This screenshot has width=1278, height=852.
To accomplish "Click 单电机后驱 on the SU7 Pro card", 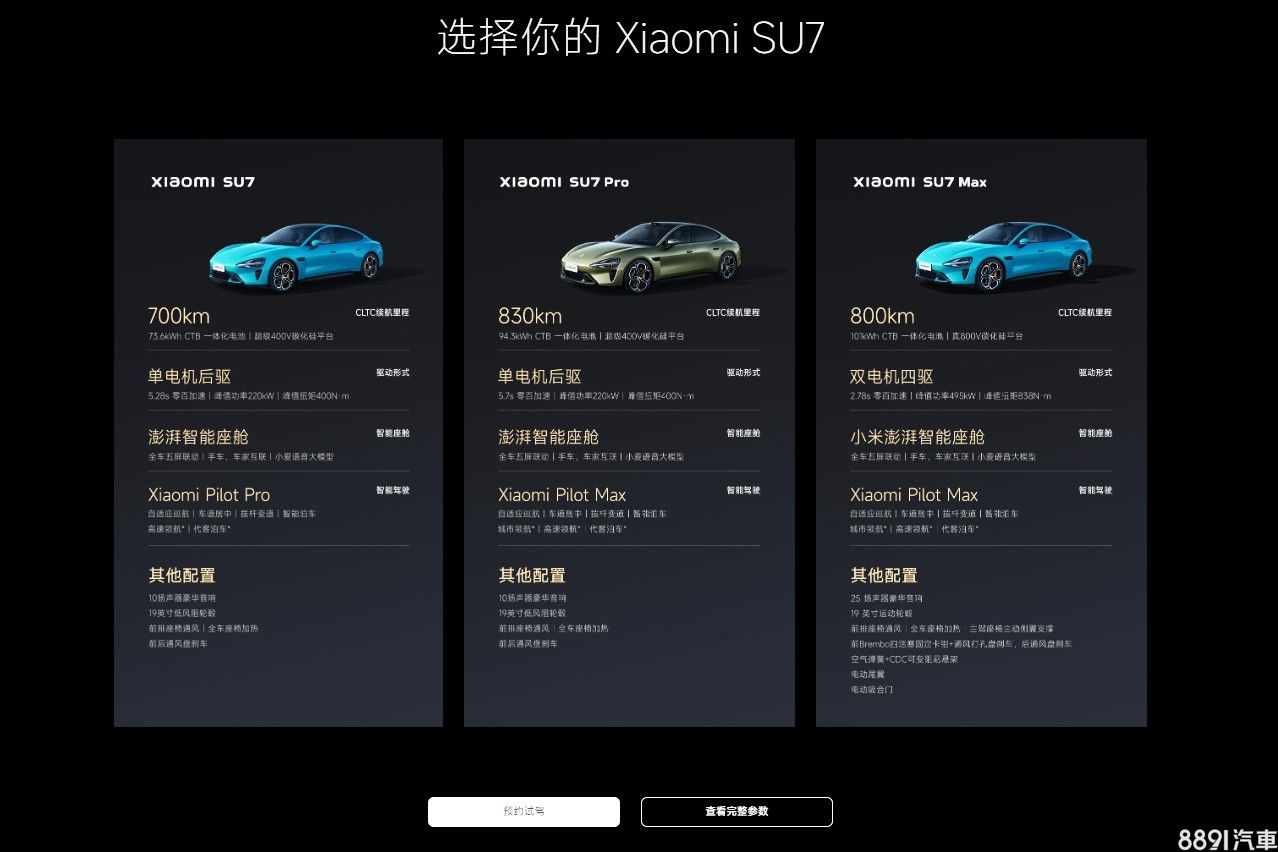I will click(x=540, y=377).
